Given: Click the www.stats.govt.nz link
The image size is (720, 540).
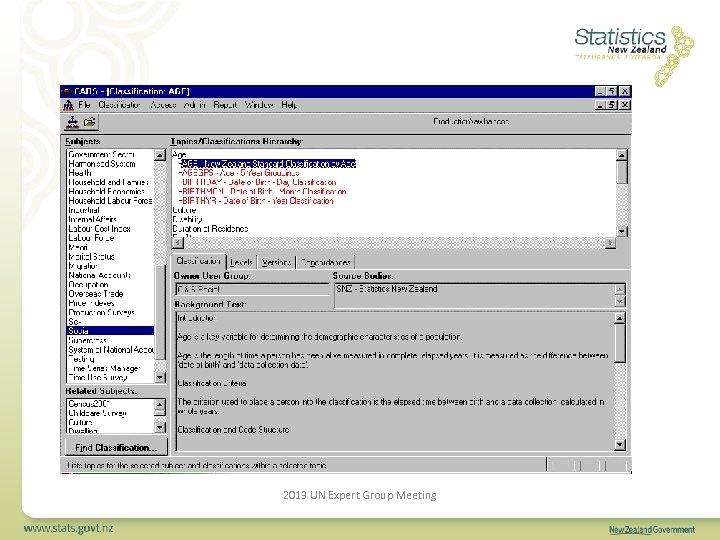Looking at the screenshot, I should click(x=68, y=528).
